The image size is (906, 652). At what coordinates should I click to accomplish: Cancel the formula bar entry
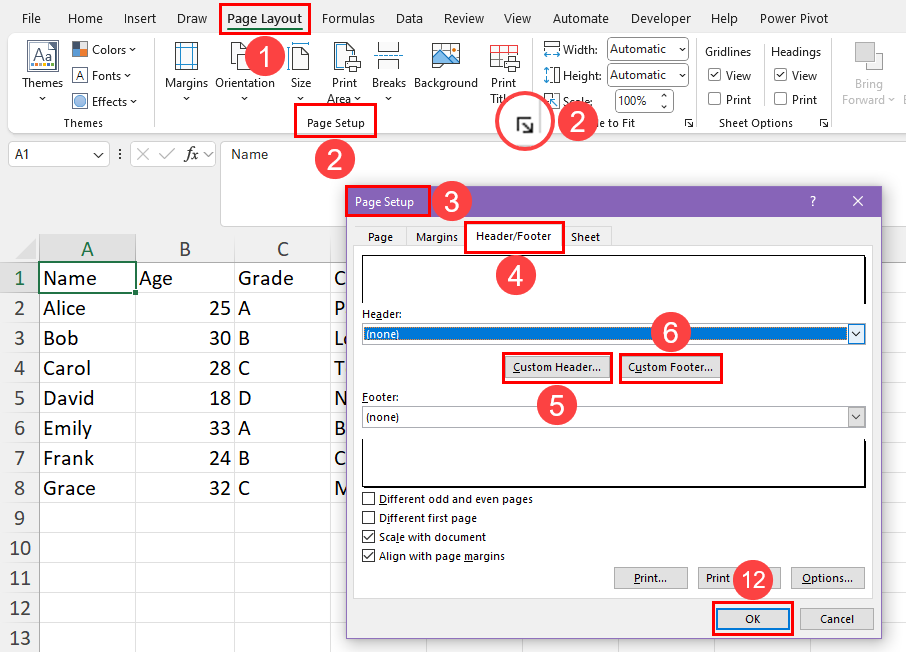(143, 154)
